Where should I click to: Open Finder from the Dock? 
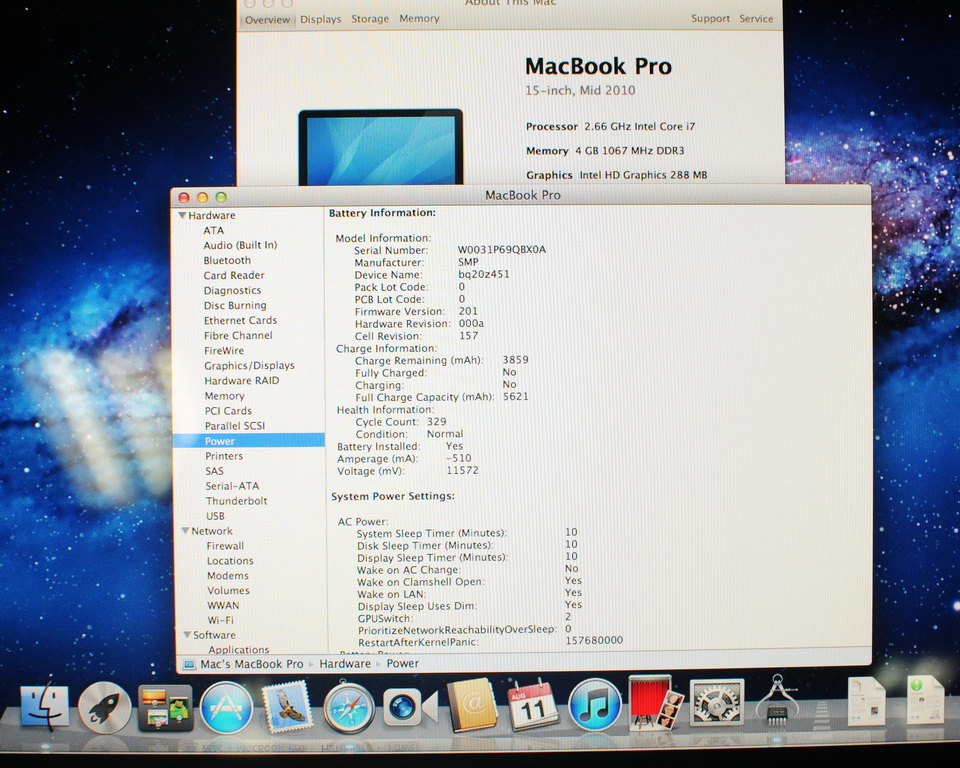click(x=44, y=707)
